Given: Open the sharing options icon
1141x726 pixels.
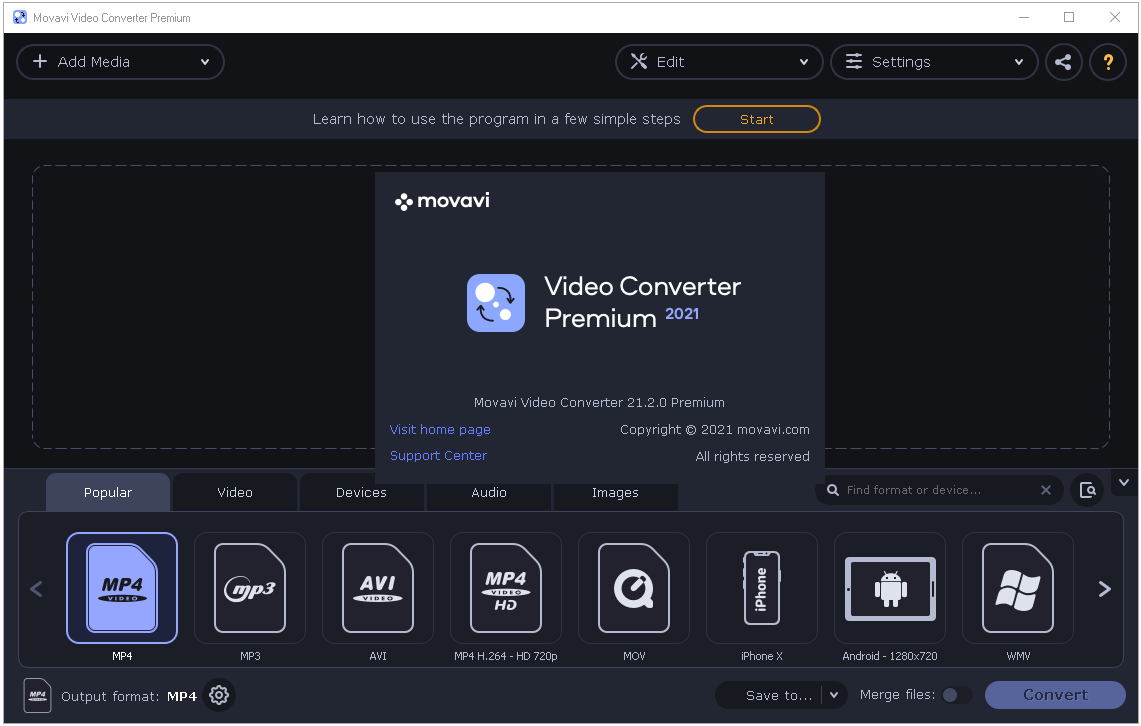Looking at the screenshot, I should pyautogui.click(x=1063, y=61).
